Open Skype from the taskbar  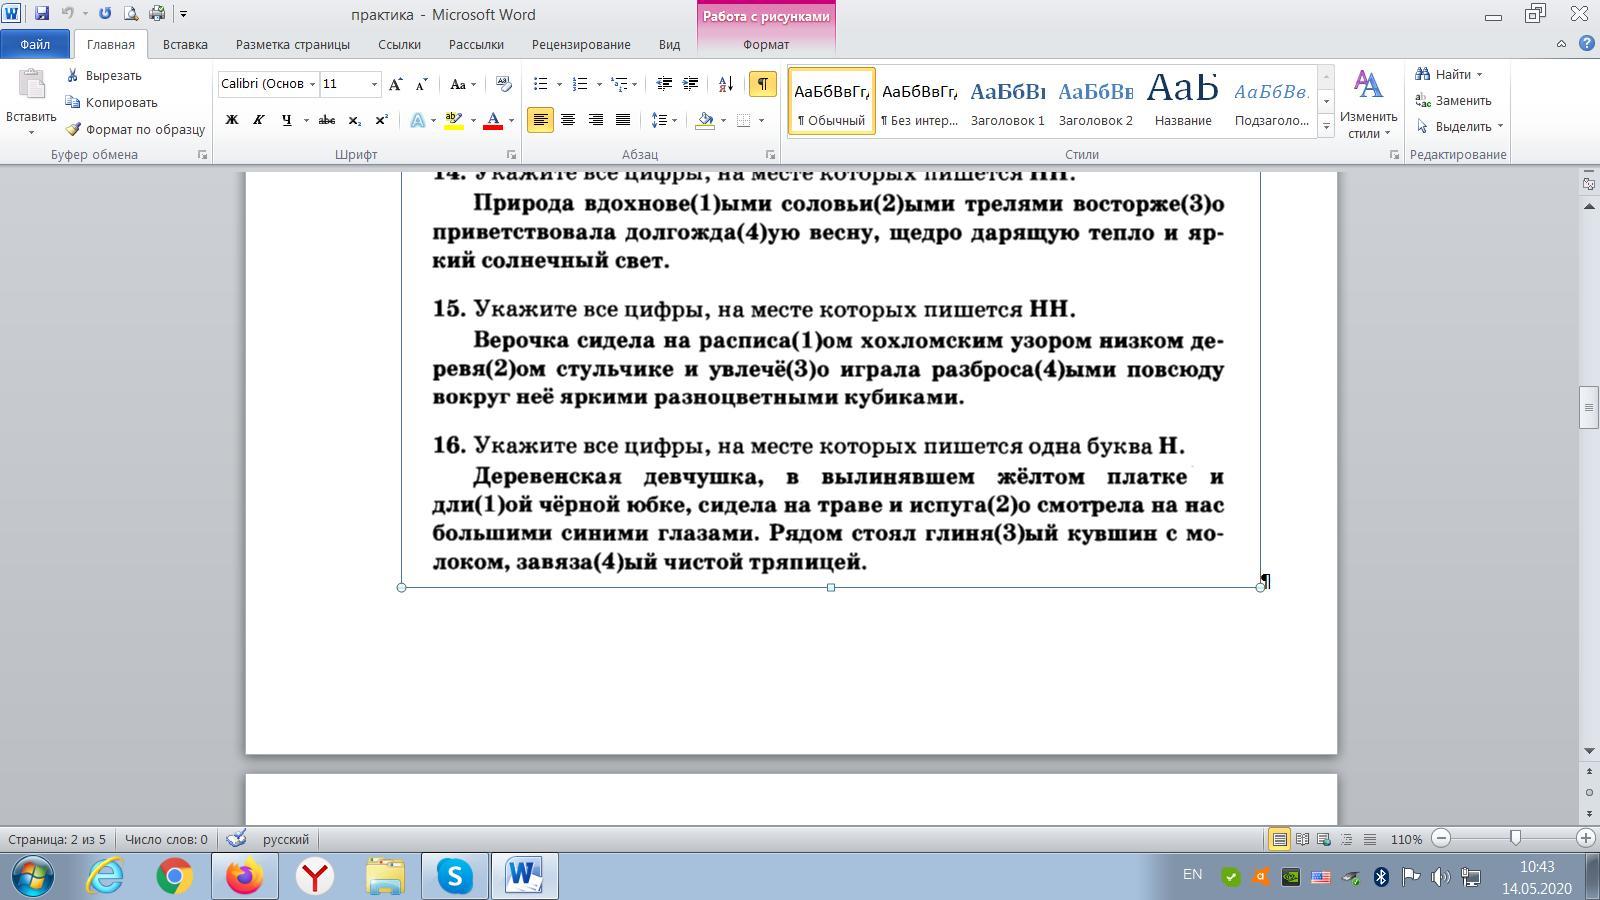click(455, 877)
